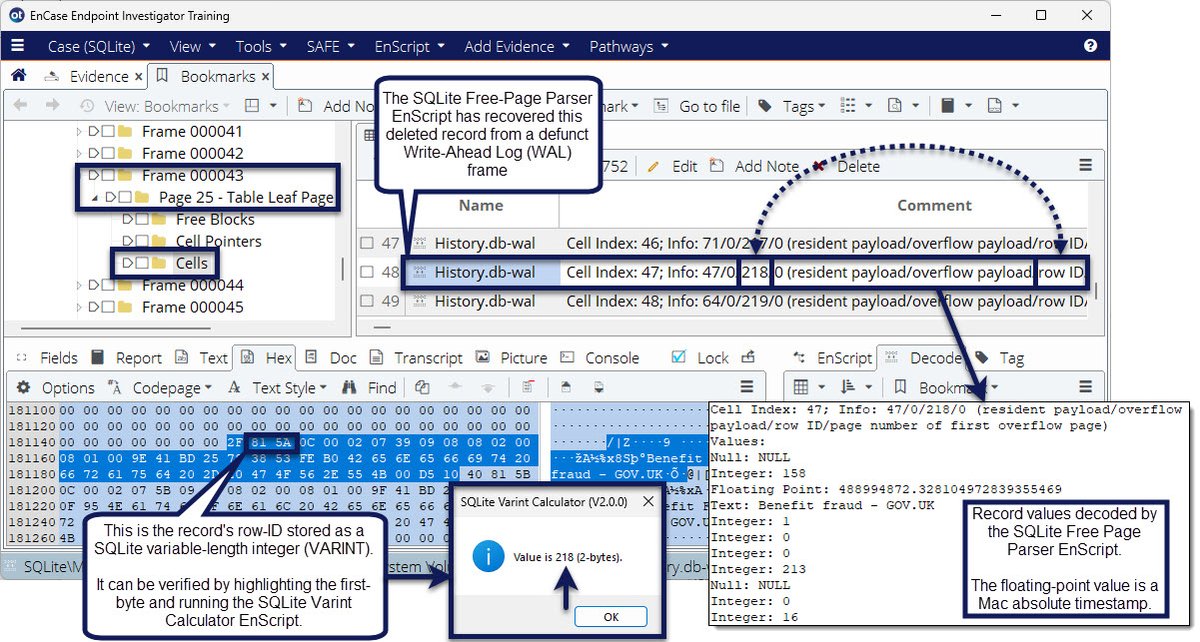This screenshot has width=1200, height=642.
Task: Tick the checkbox for Cell Pointers folder
Action: [x=141, y=241]
